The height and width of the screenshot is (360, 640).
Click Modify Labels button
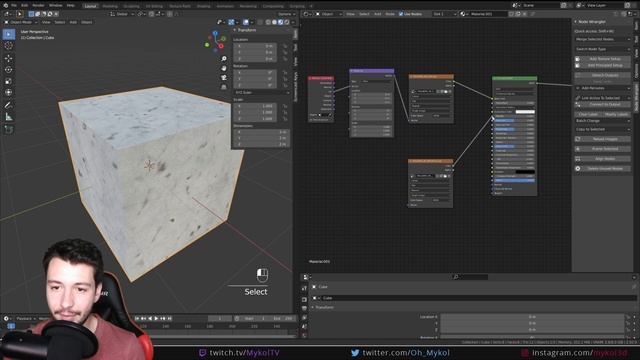click(x=617, y=114)
